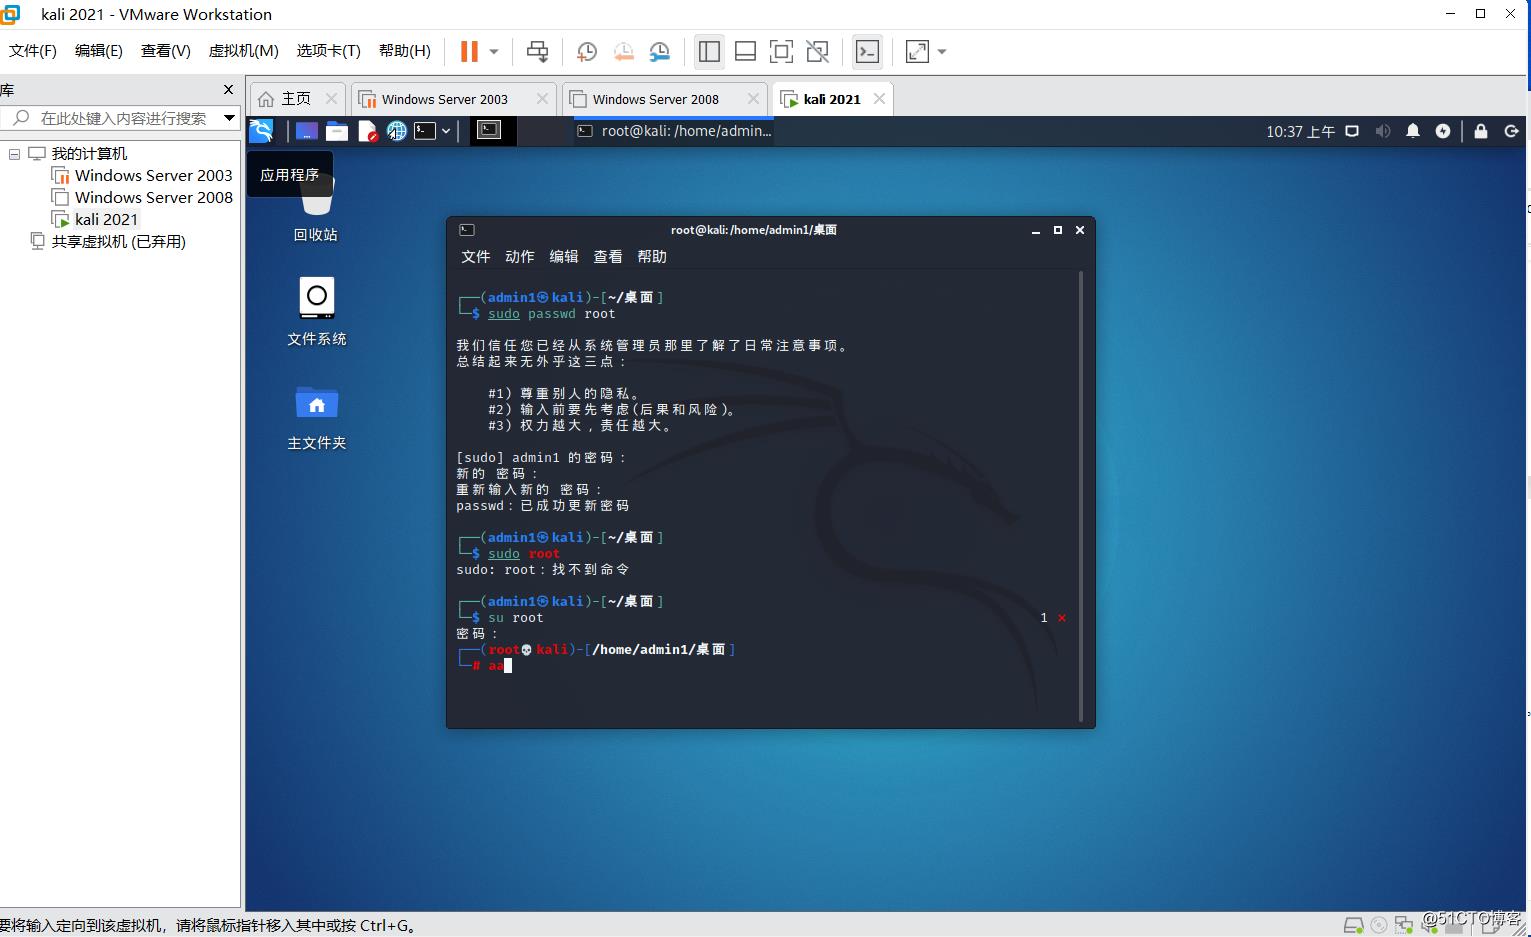Viewport: 1531px width, 937px height.
Task: Open the power manager tray icon
Action: [x=1443, y=131]
